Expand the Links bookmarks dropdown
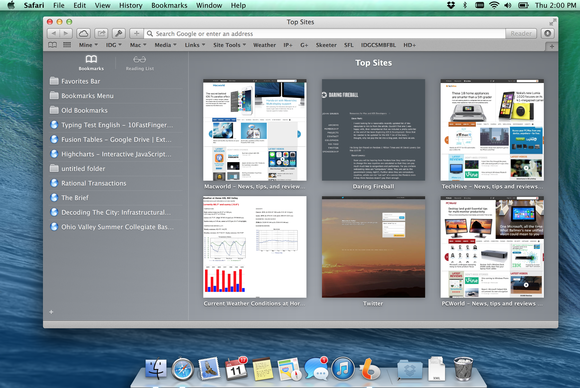Viewport: 580px width, 388px height. [195, 45]
